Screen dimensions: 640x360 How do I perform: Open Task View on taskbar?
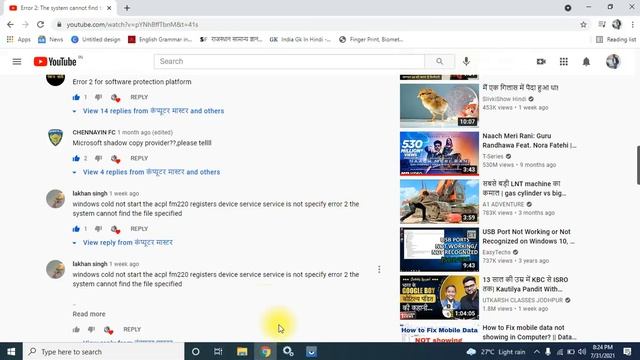tap(218, 351)
